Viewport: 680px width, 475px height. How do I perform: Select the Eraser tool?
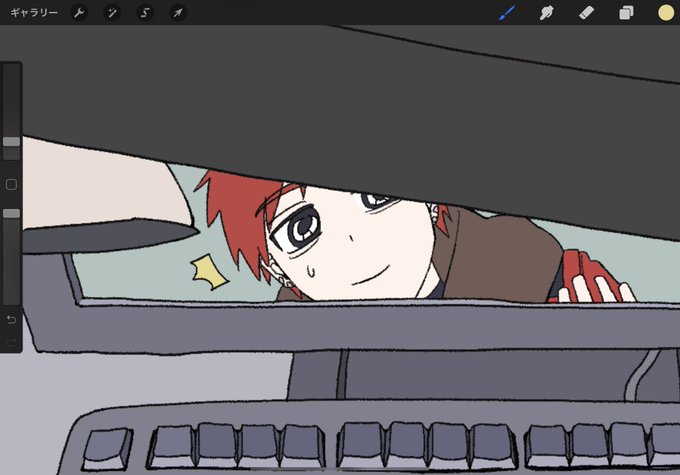[586, 13]
